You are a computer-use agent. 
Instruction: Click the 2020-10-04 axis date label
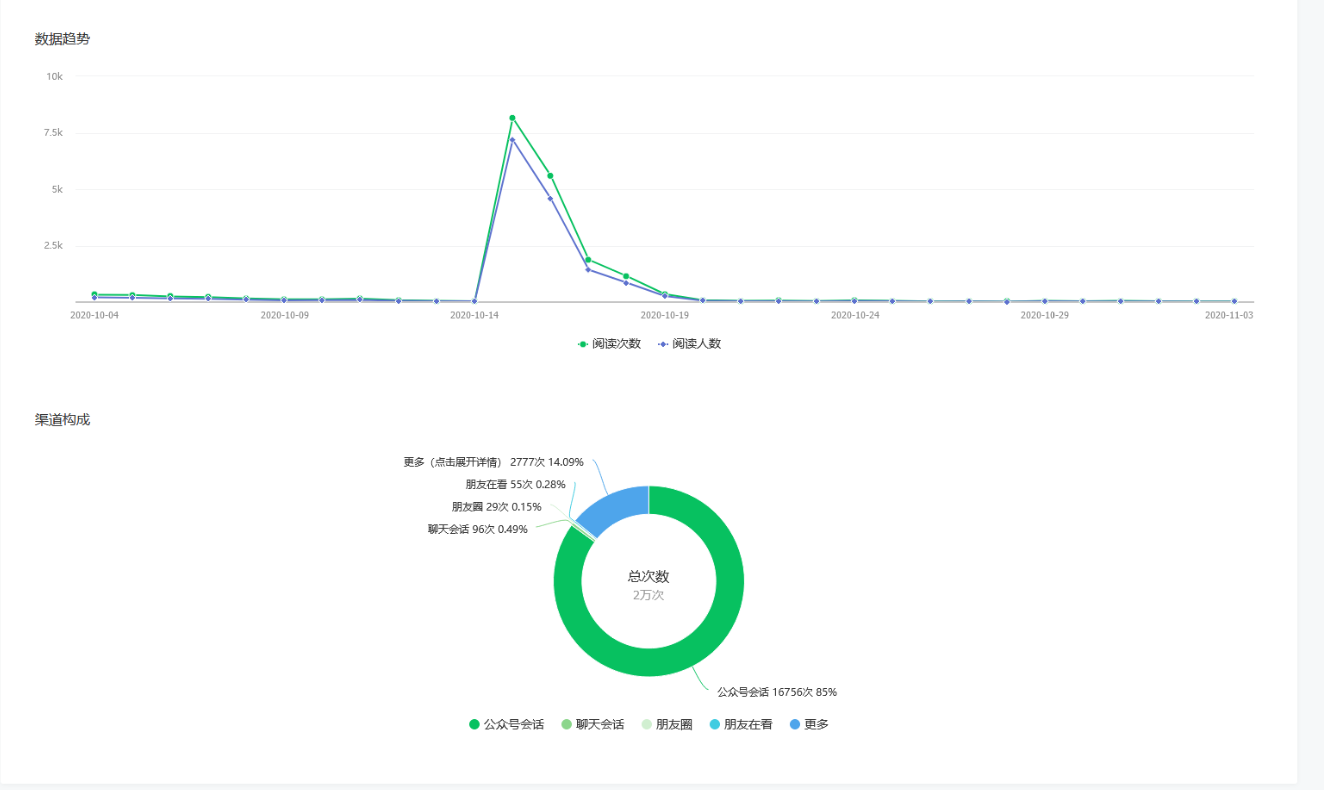(x=94, y=315)
